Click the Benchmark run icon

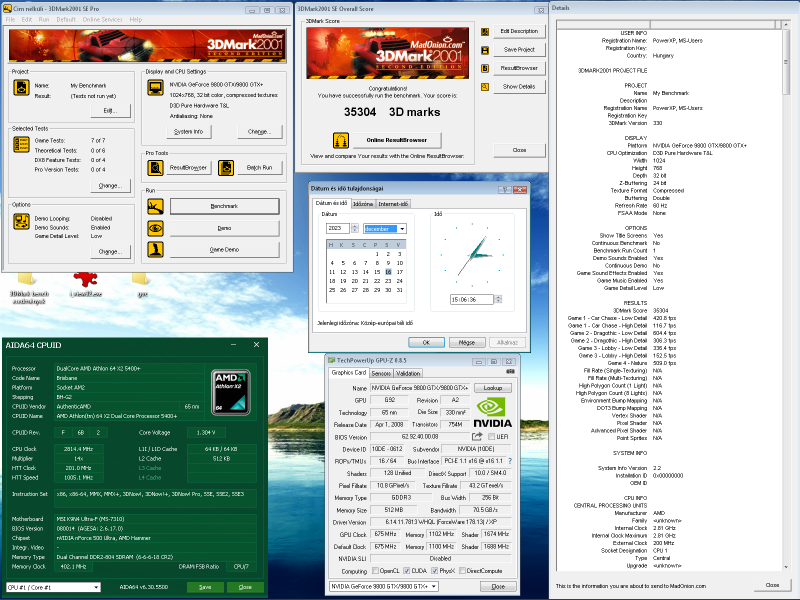[x=155, y=206]
